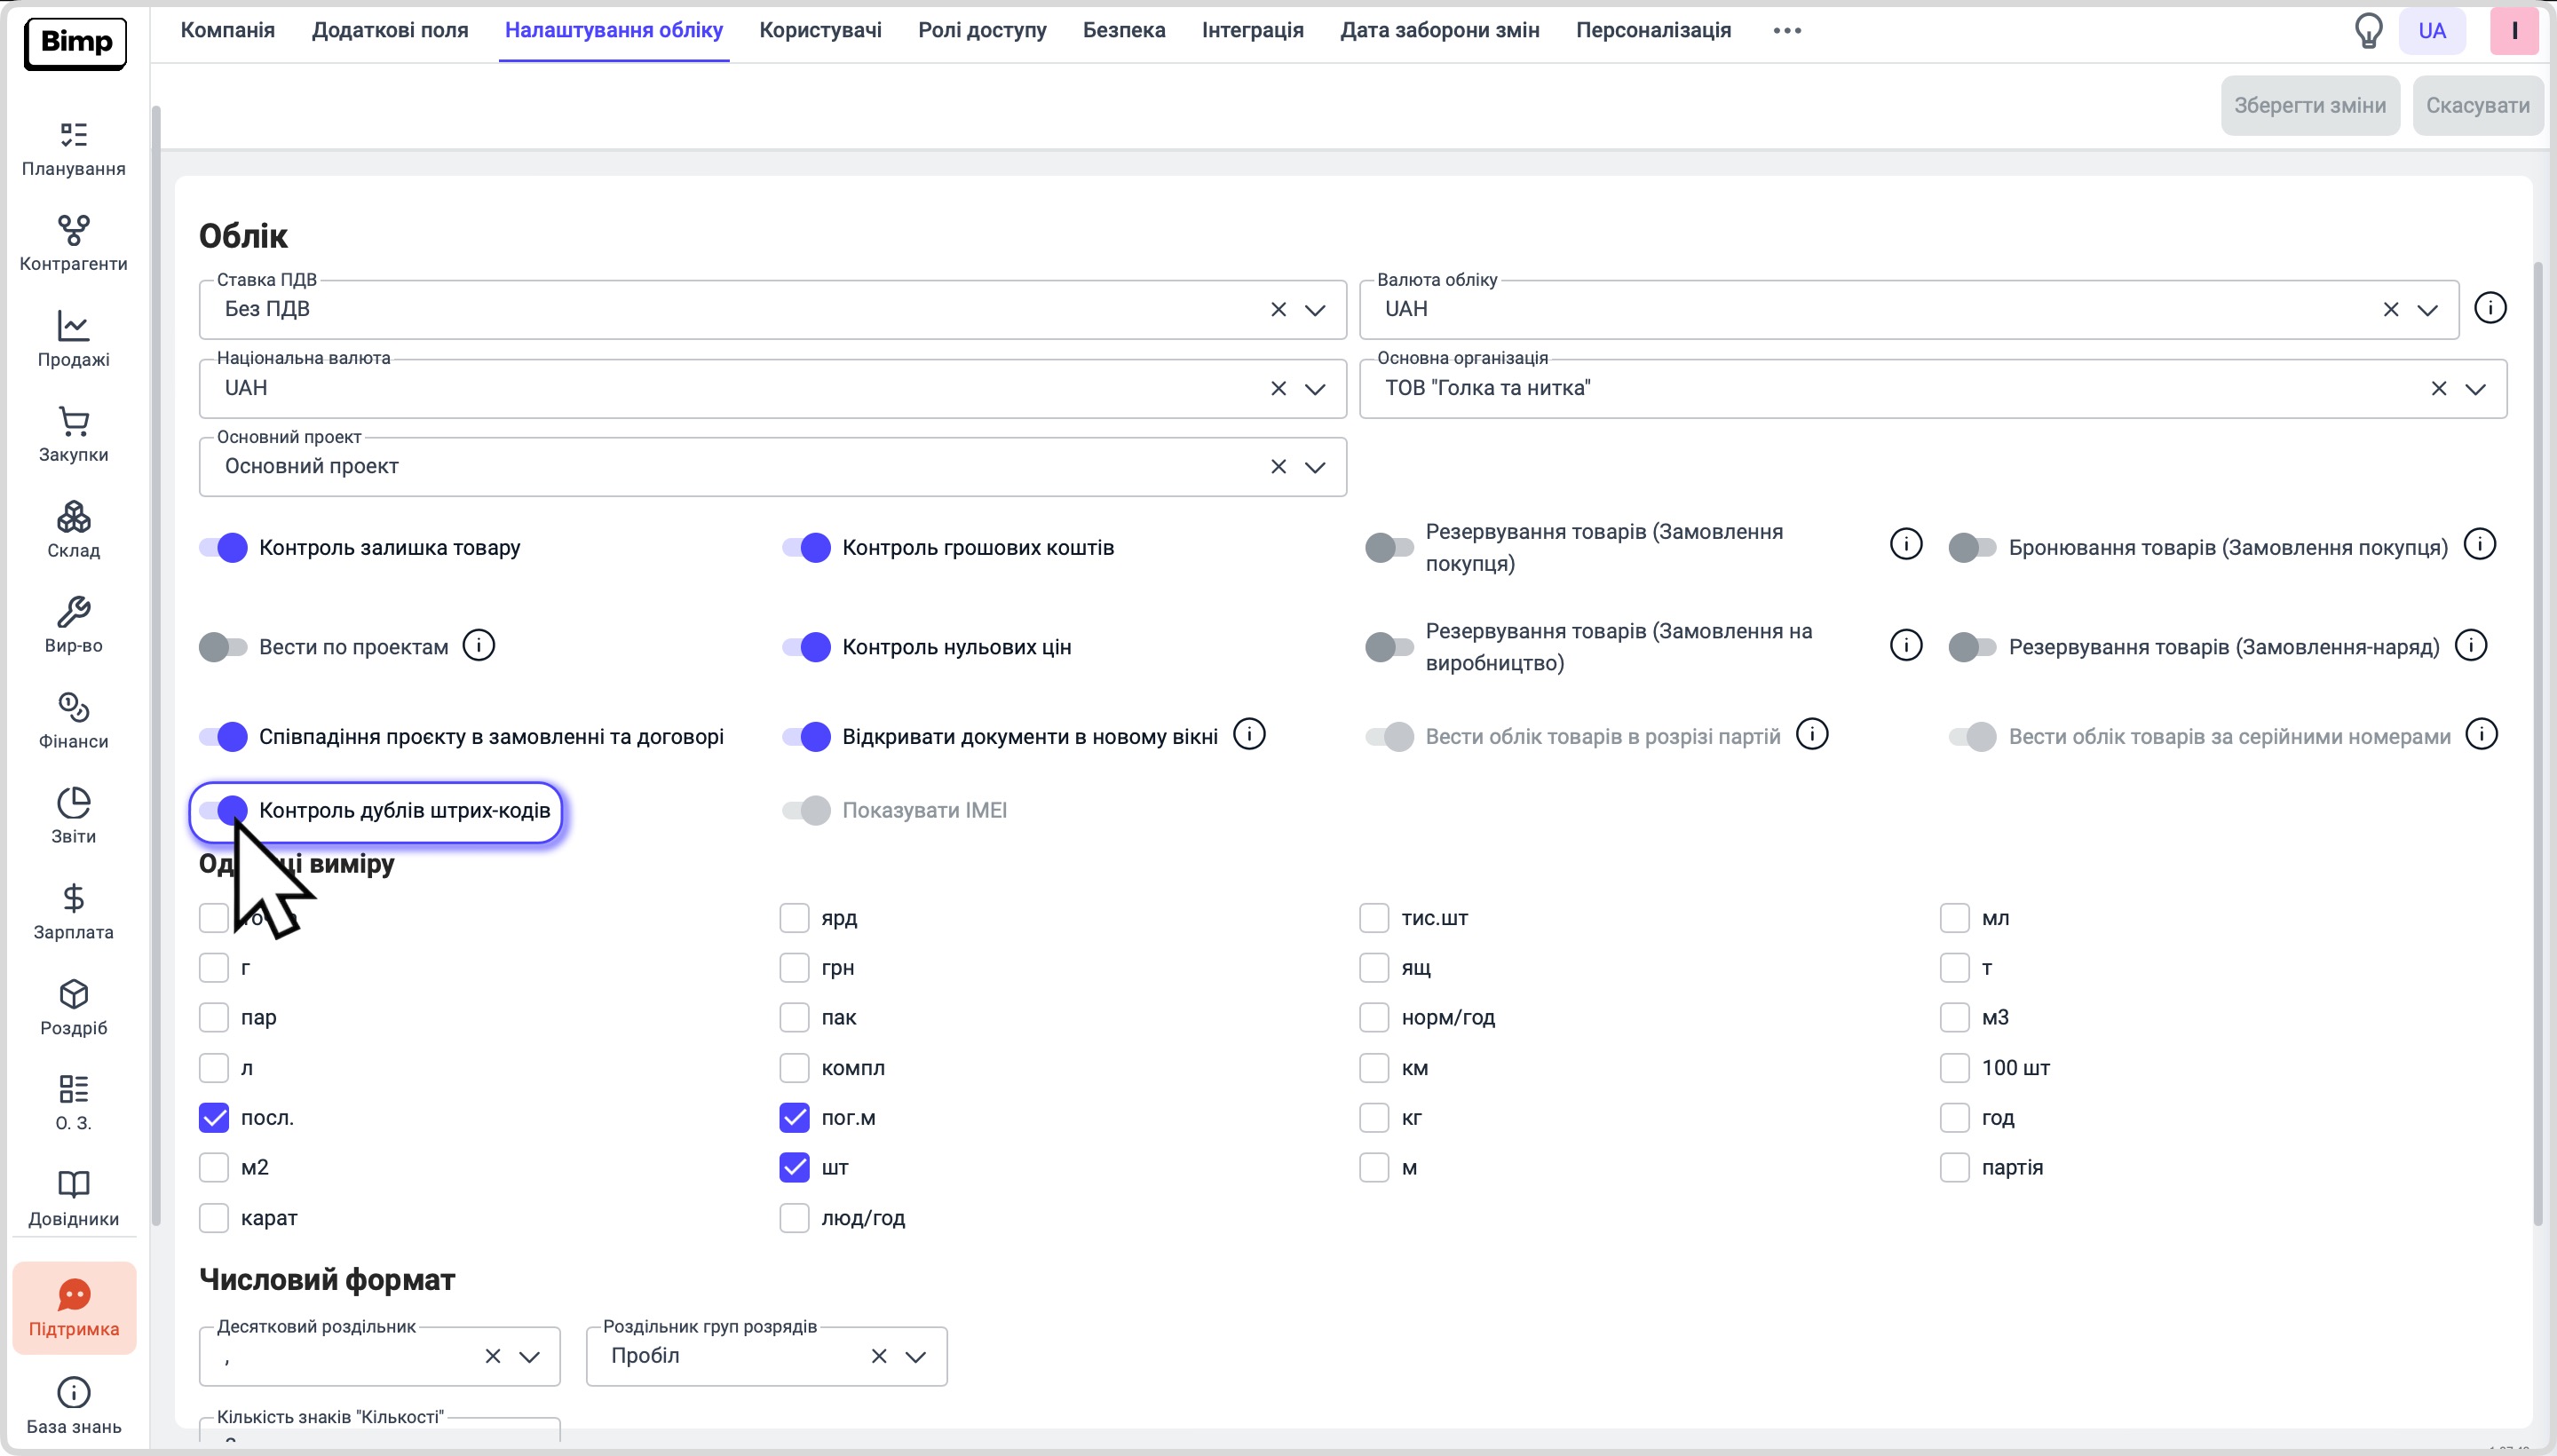Image resolution: width=2557 pixels, height=1456 pixels.
Task: Open the UA language selector
Action: (2432, 31)
